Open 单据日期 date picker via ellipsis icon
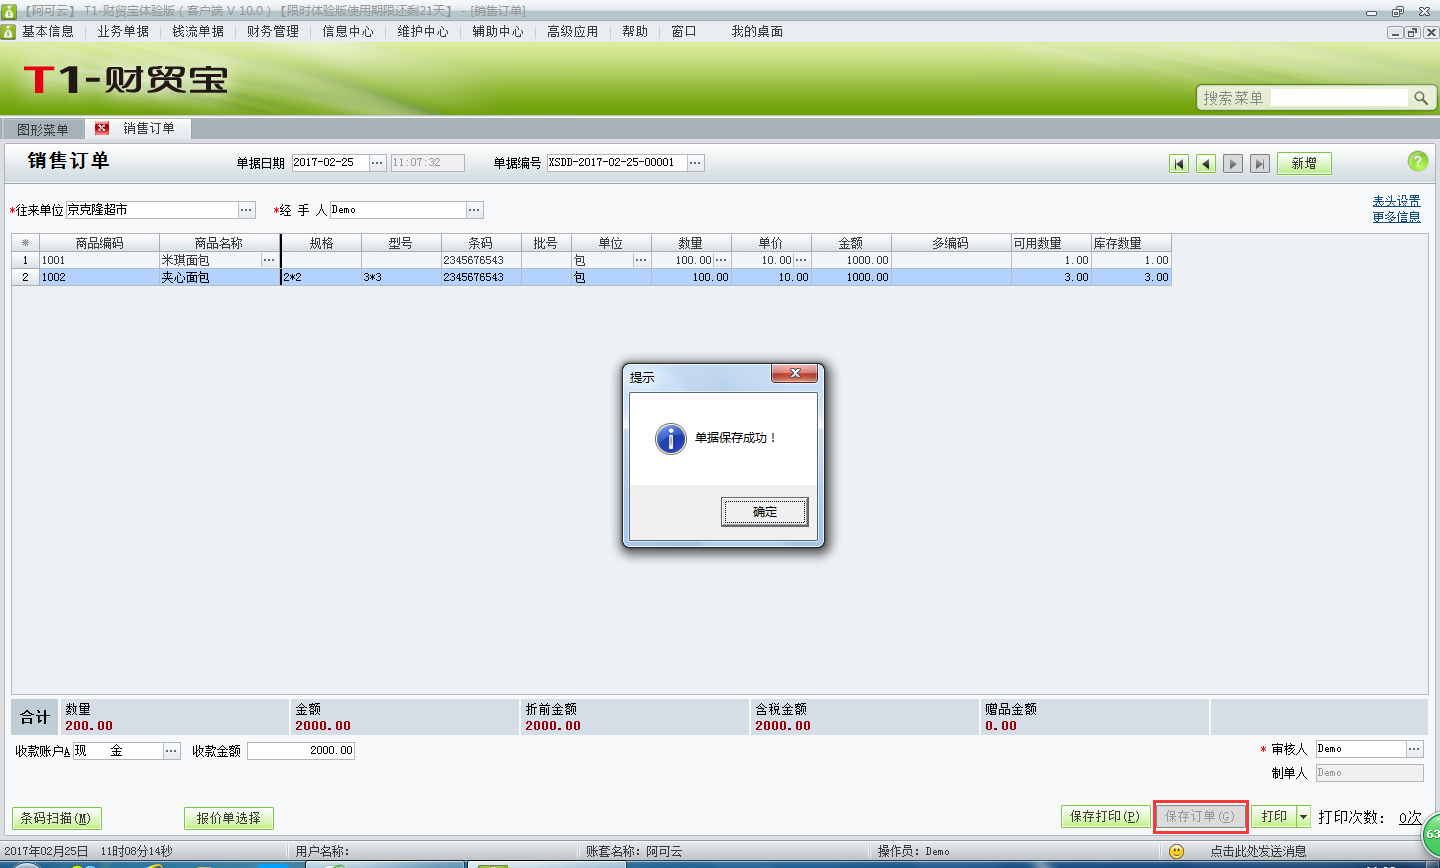This screenshot has width=1440, height=868. [x=377, y=162]
